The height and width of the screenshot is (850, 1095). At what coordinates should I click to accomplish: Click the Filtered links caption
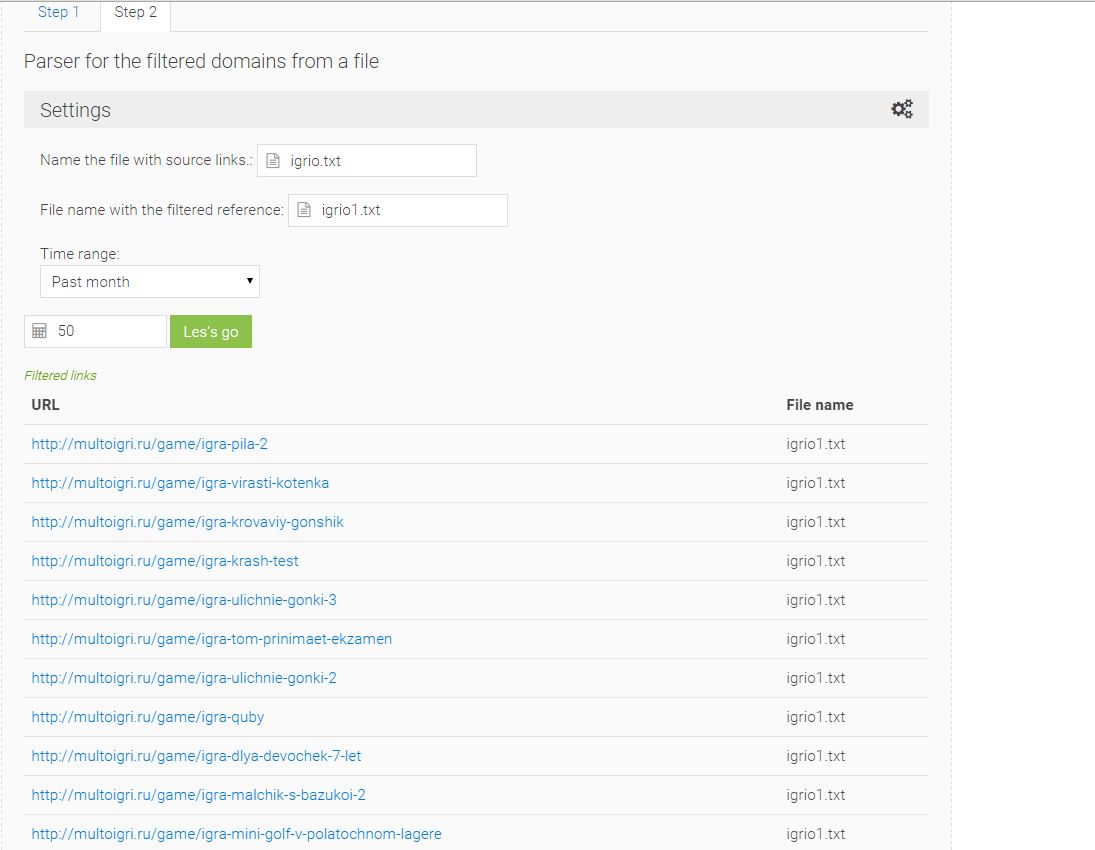tap(60, 376)
